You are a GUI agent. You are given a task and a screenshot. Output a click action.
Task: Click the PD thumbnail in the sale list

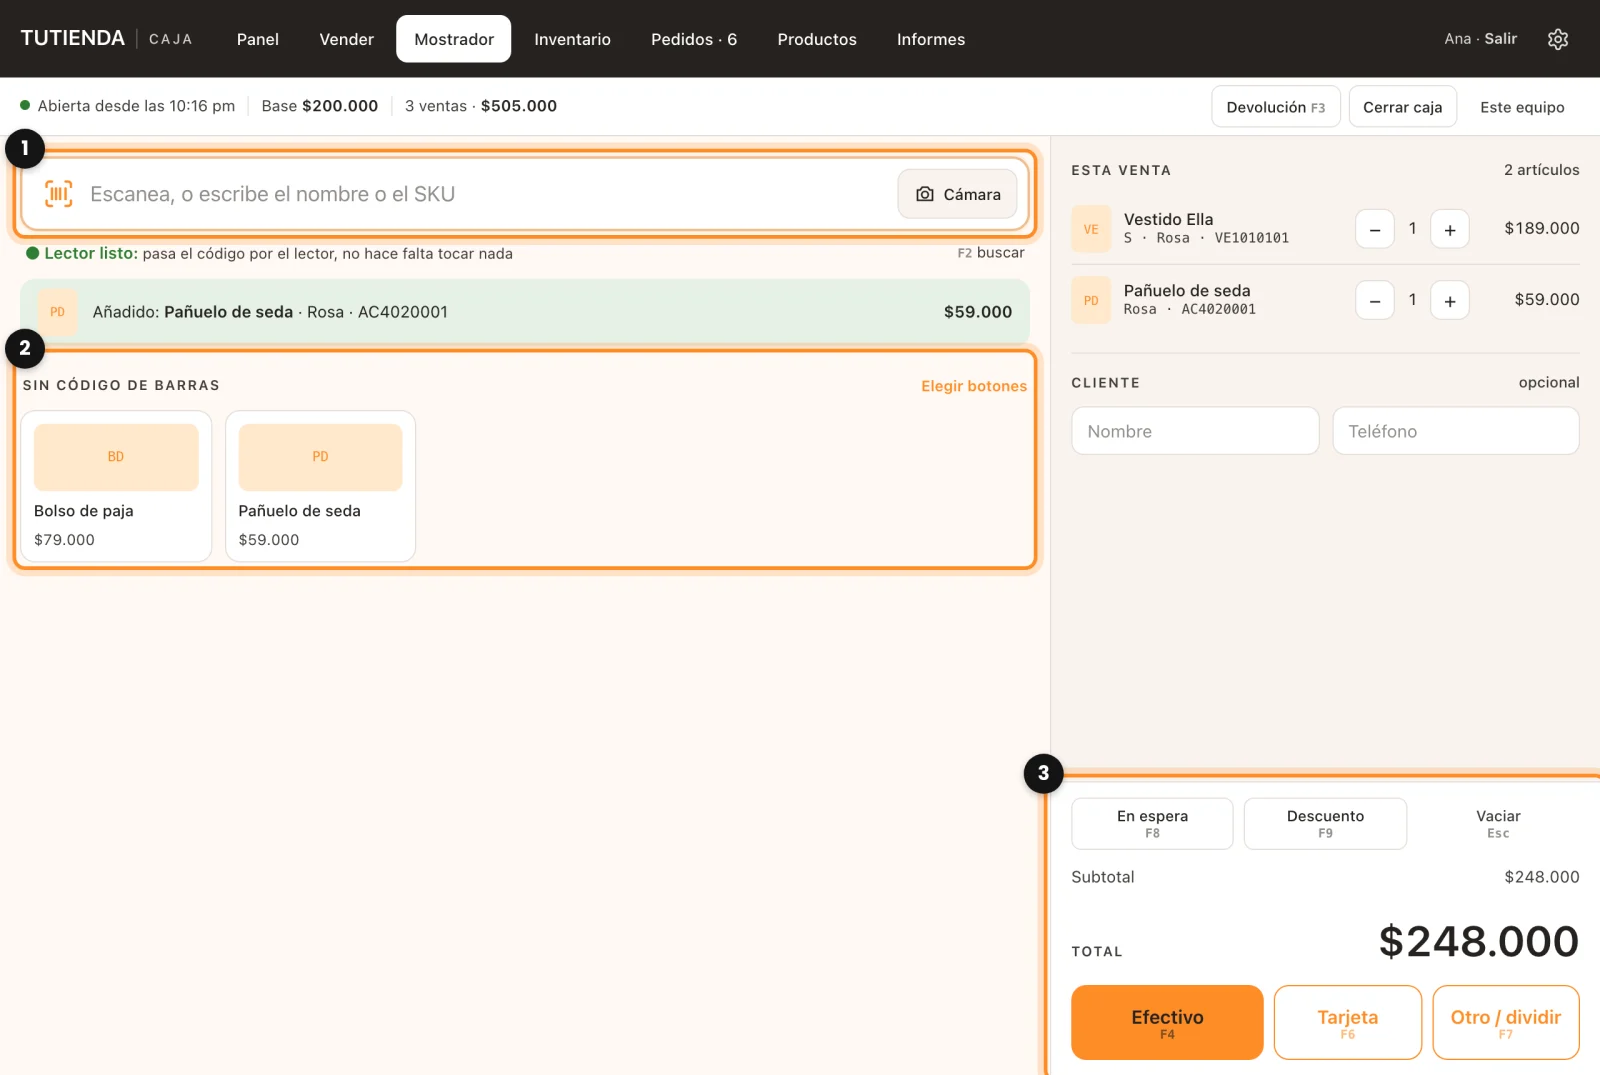coord(1091,300)
